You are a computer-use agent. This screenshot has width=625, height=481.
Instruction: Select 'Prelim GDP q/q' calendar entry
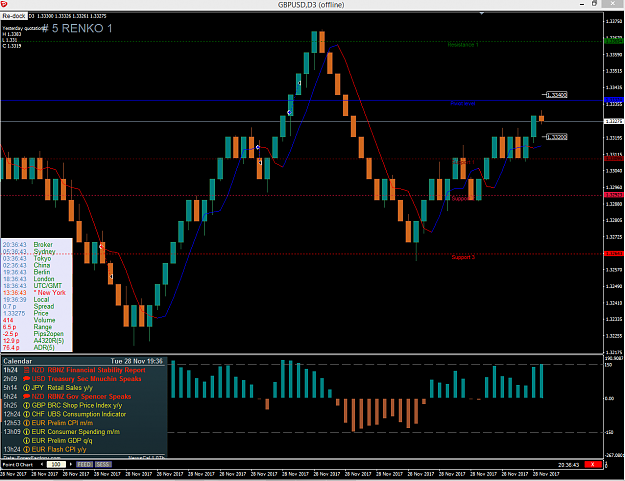[x=69, y=440]
